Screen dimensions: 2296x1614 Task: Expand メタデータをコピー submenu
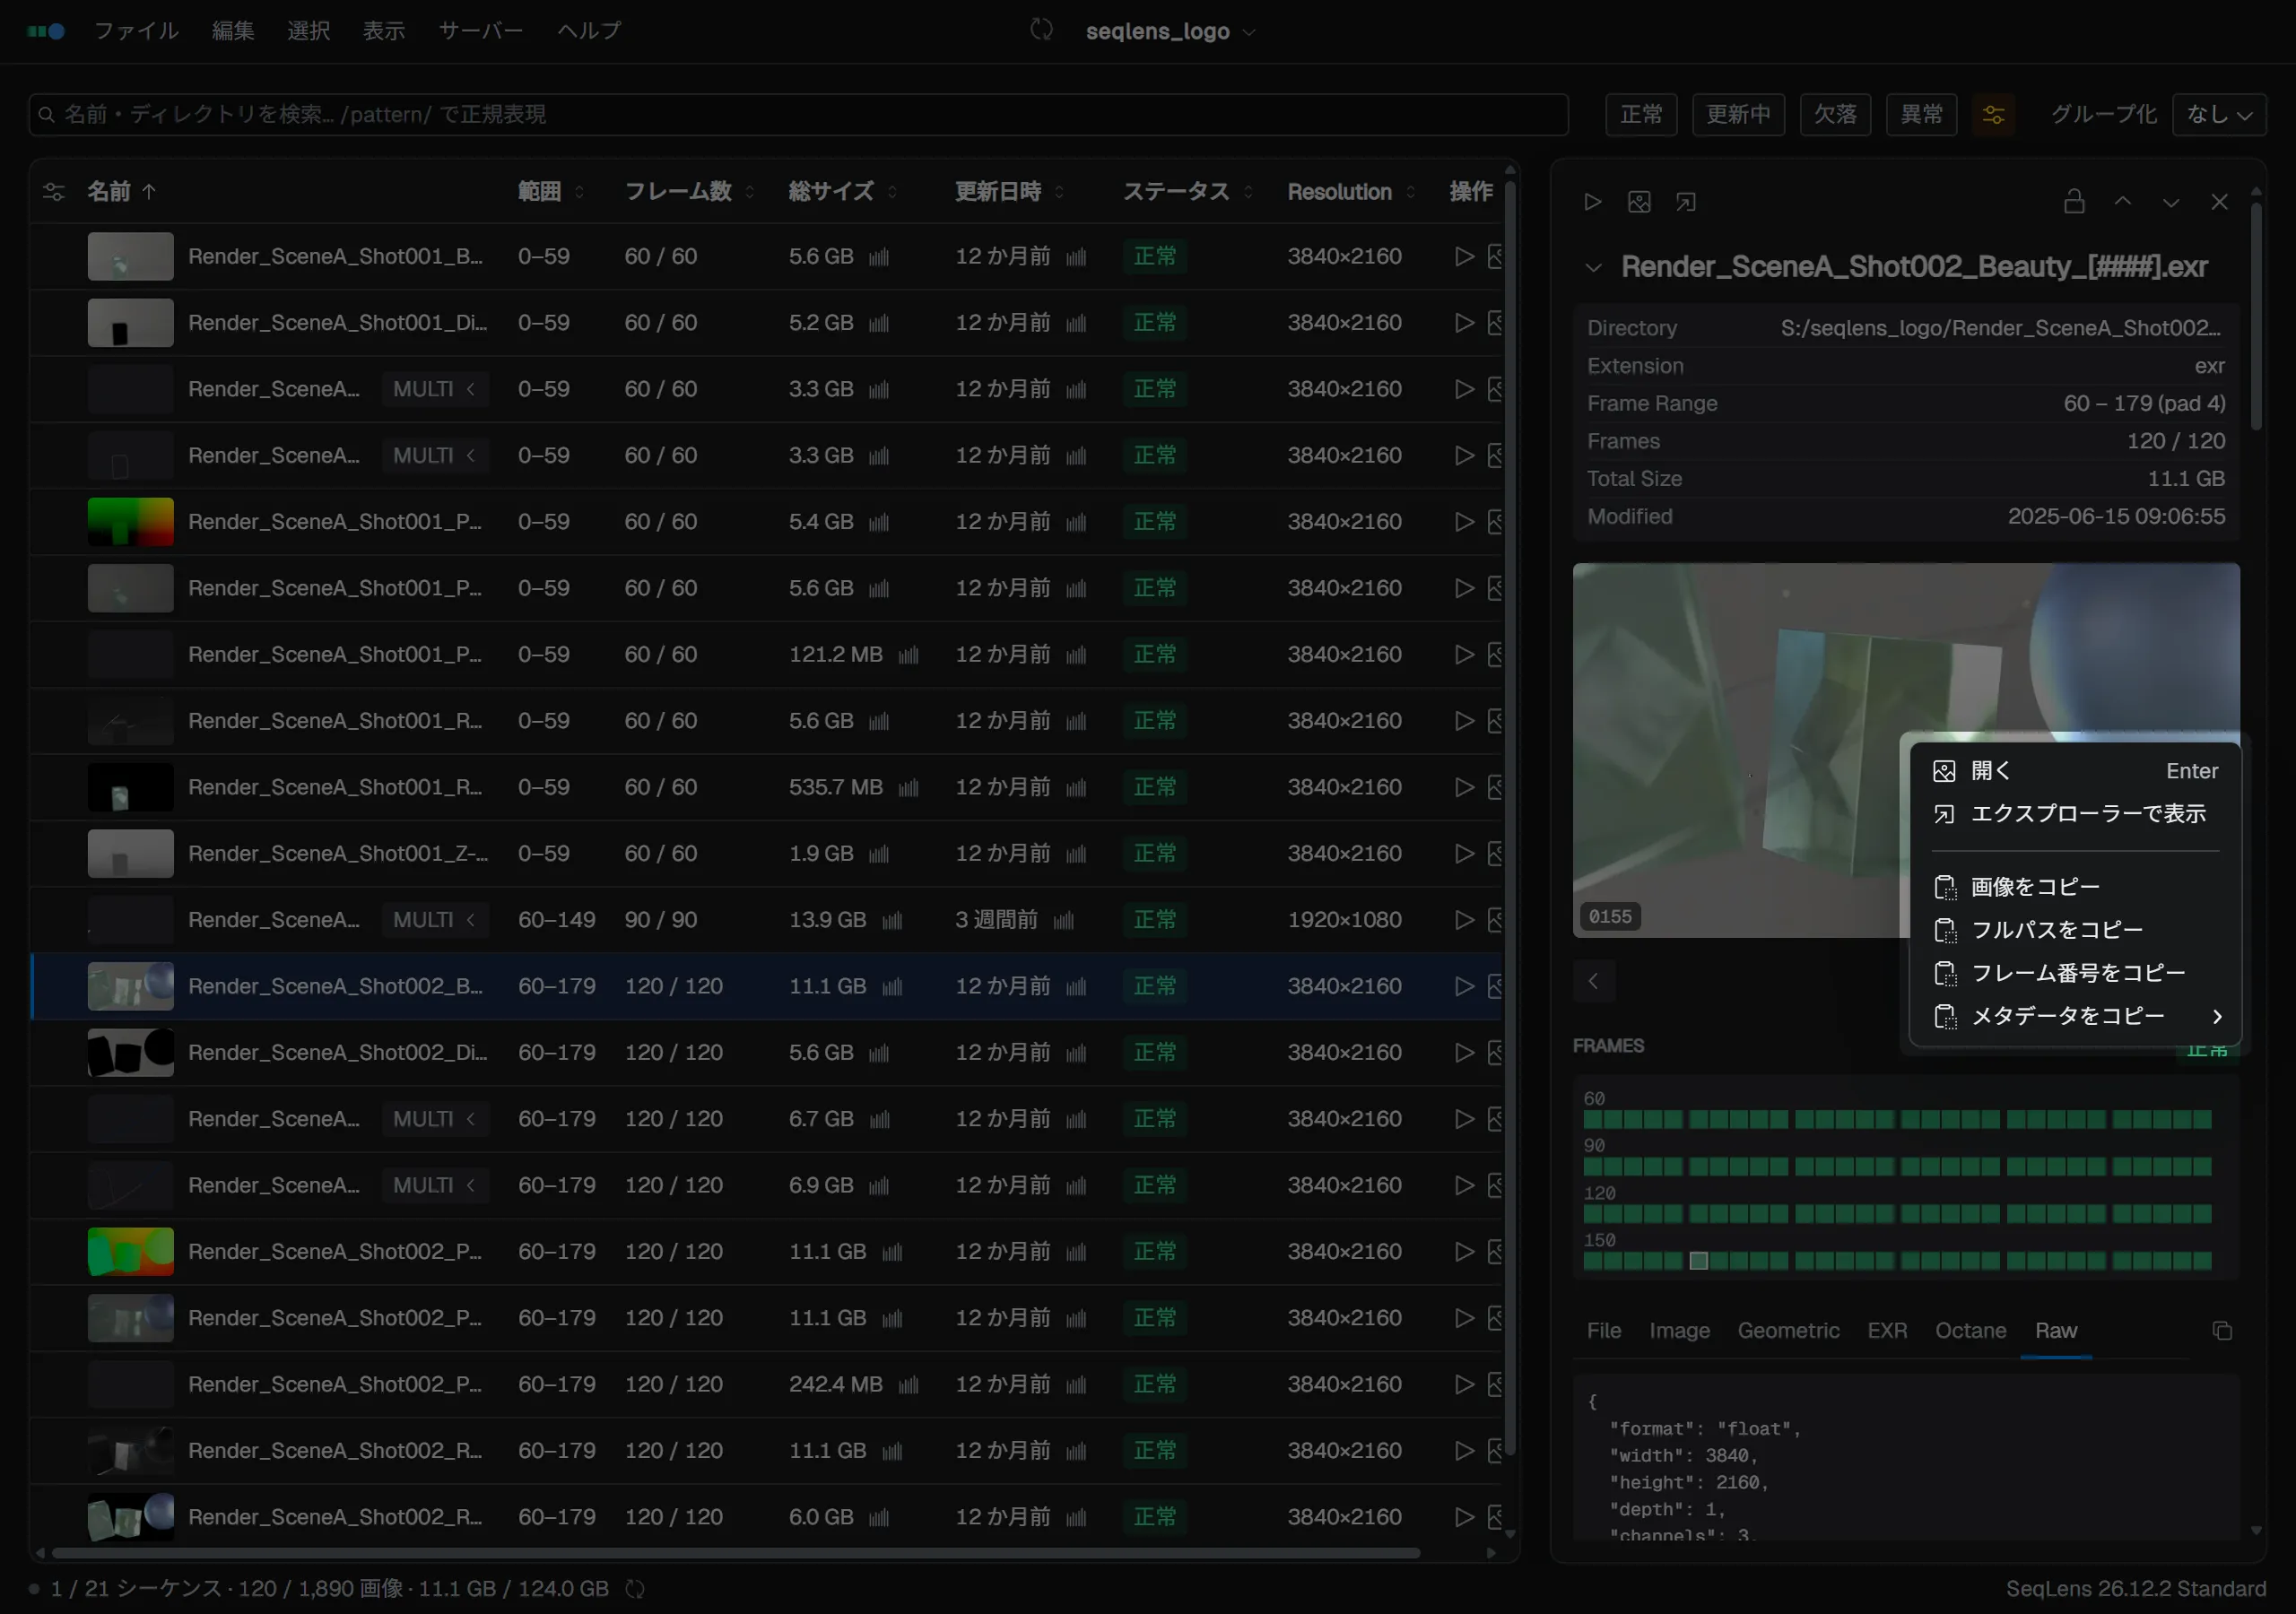(2076, 1016)
